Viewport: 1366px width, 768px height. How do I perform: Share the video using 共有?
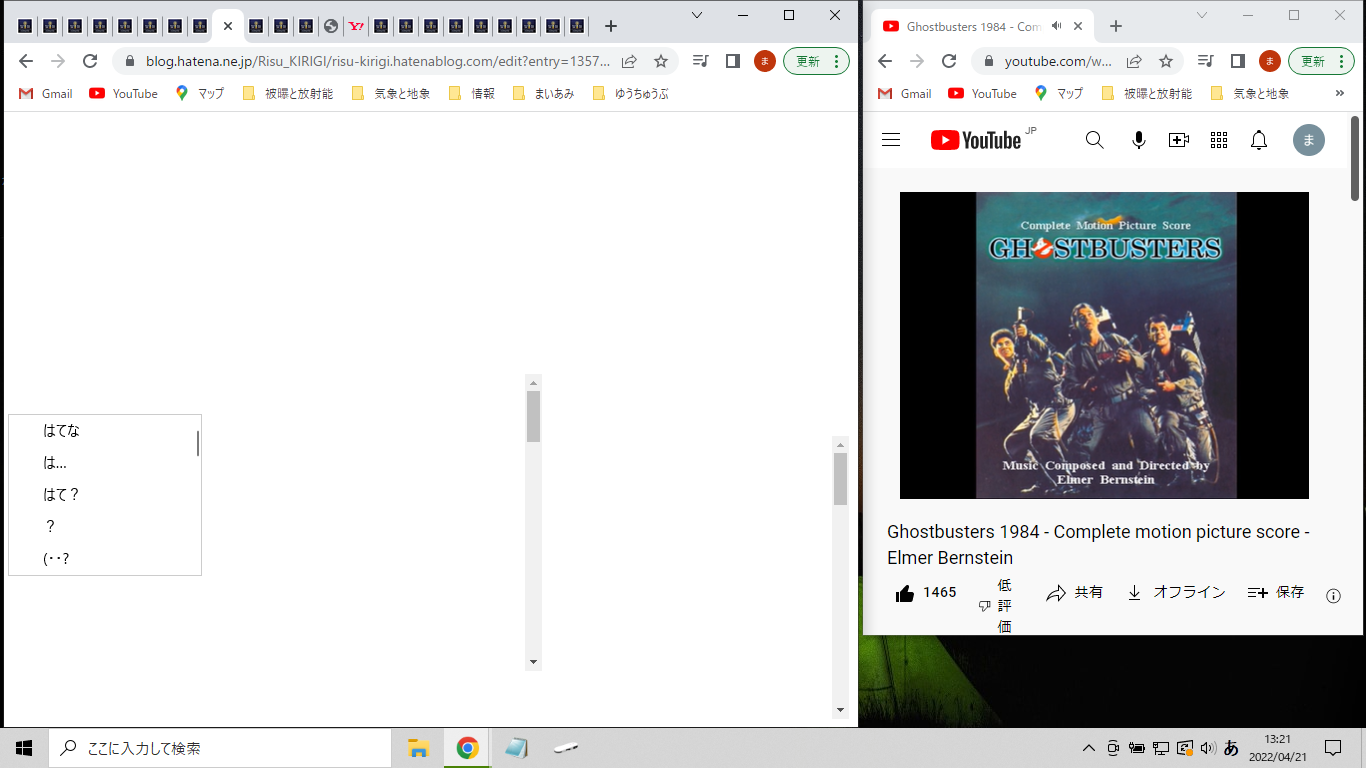point(1075,593)
